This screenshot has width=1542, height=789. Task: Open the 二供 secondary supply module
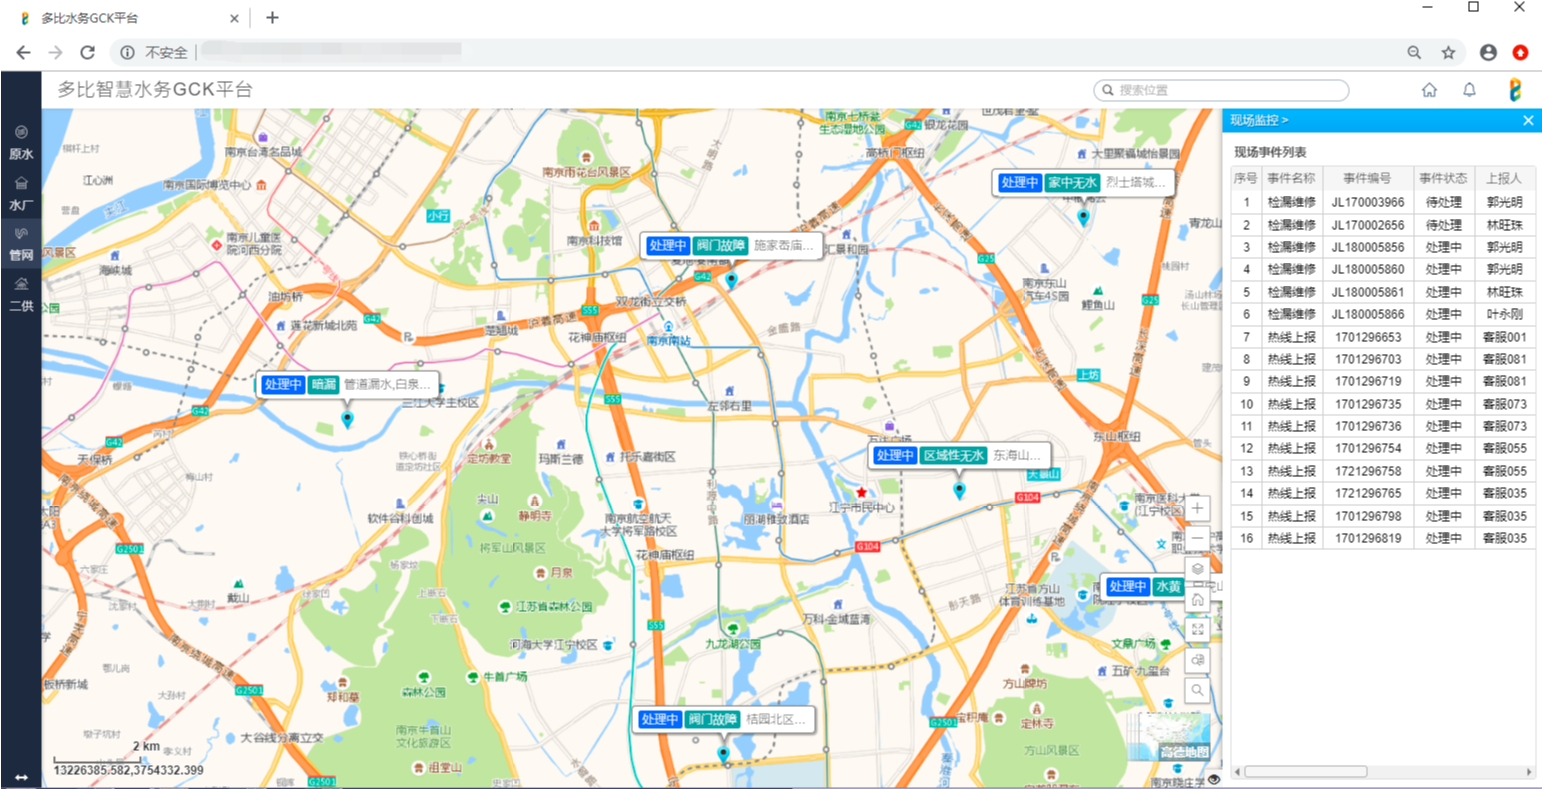pyautogui.click(x=21, y=294)
